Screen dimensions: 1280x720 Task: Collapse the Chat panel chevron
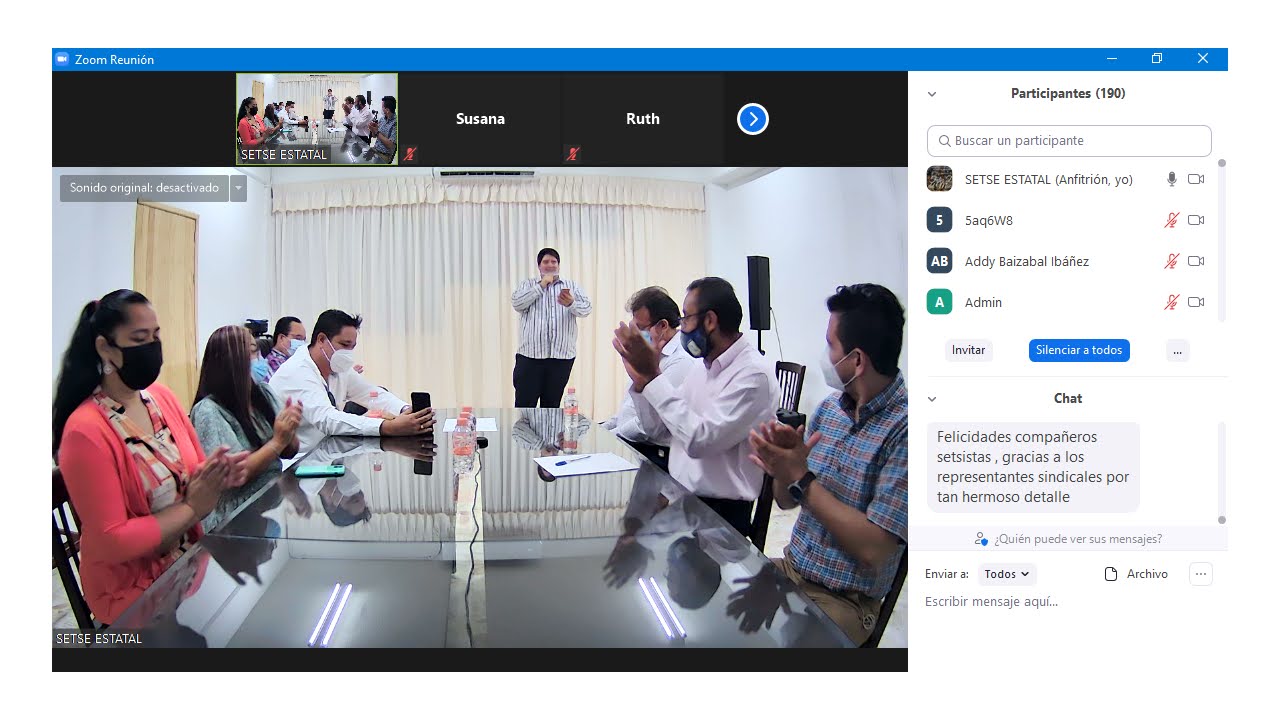[x=932, y=399]
